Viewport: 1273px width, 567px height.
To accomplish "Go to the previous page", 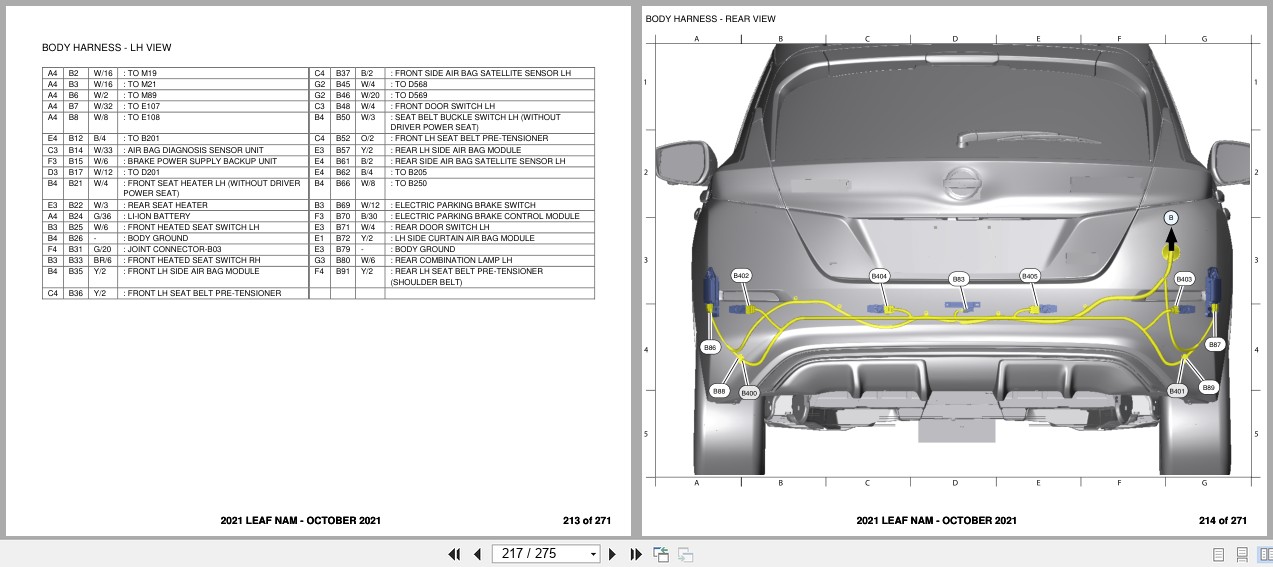I will 478,554.
